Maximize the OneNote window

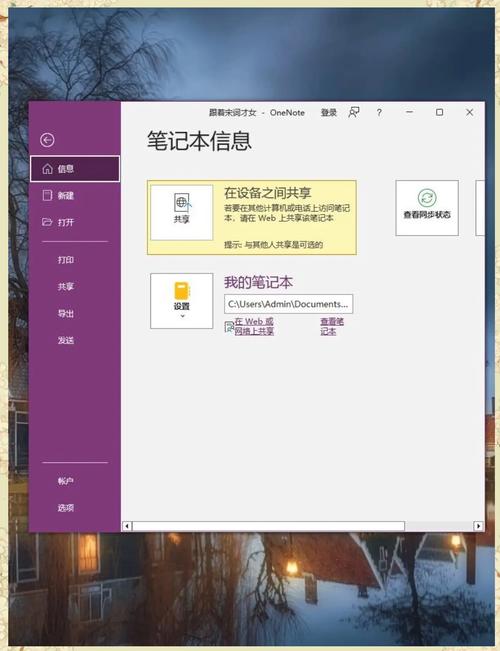[x=439, y=112]
